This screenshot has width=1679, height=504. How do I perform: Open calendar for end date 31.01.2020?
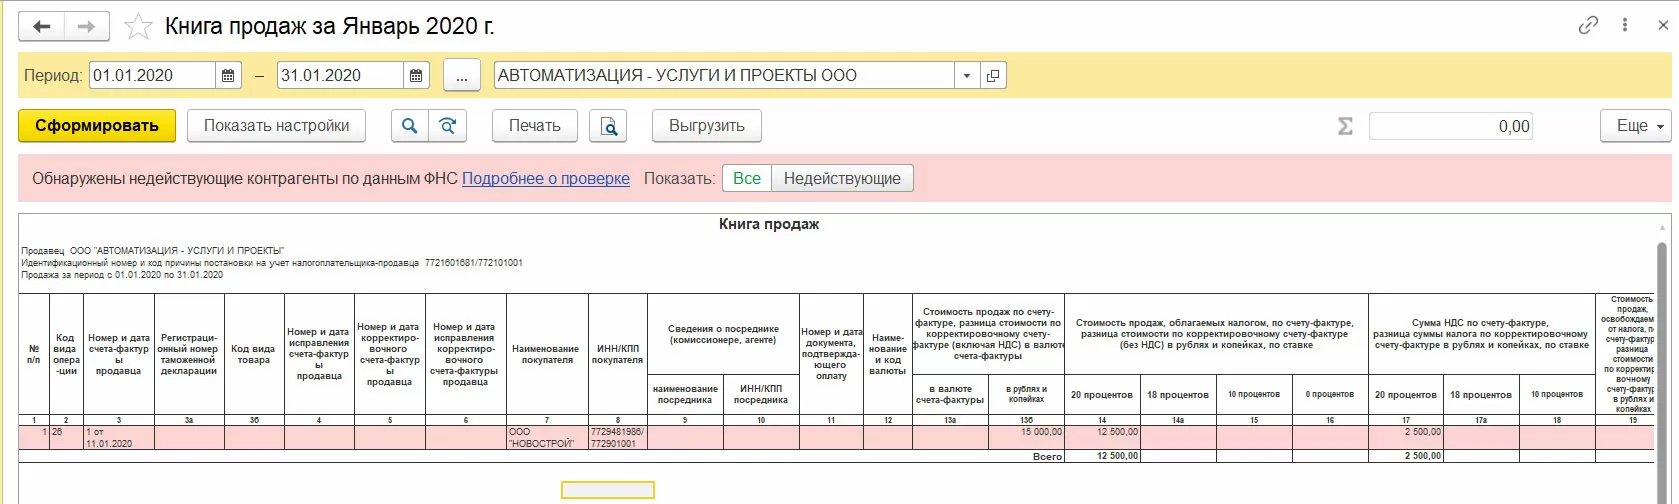pyautogui.click(x=416, y=75)
